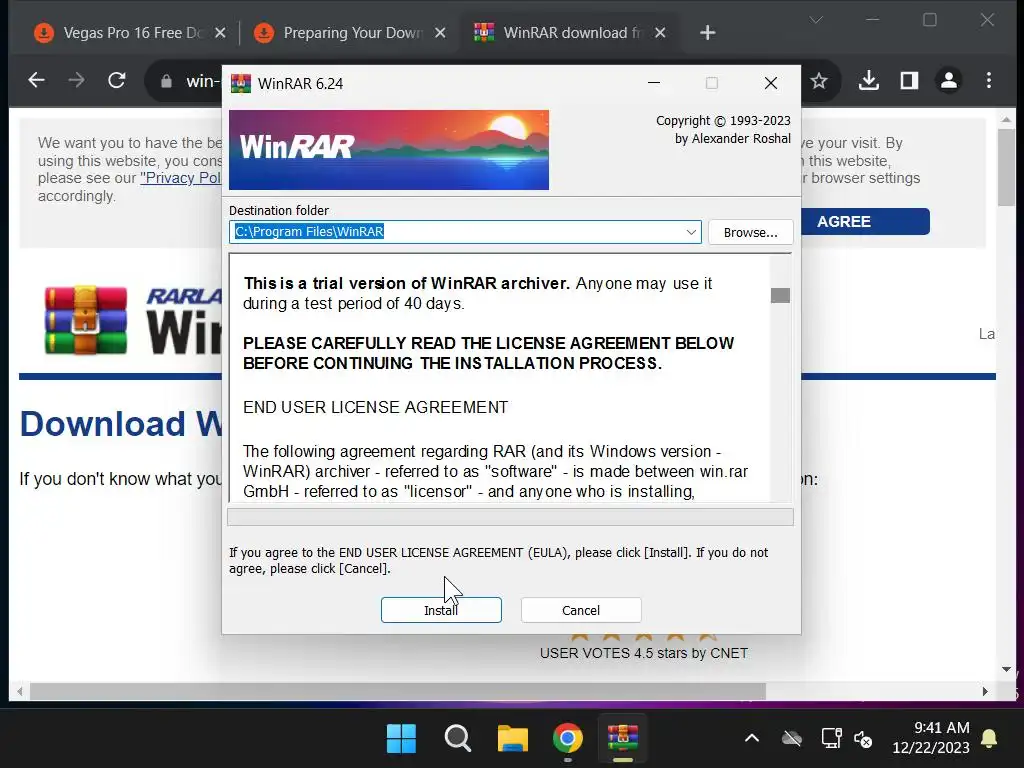Open Chrome profile avatar menu

point(949,80)
